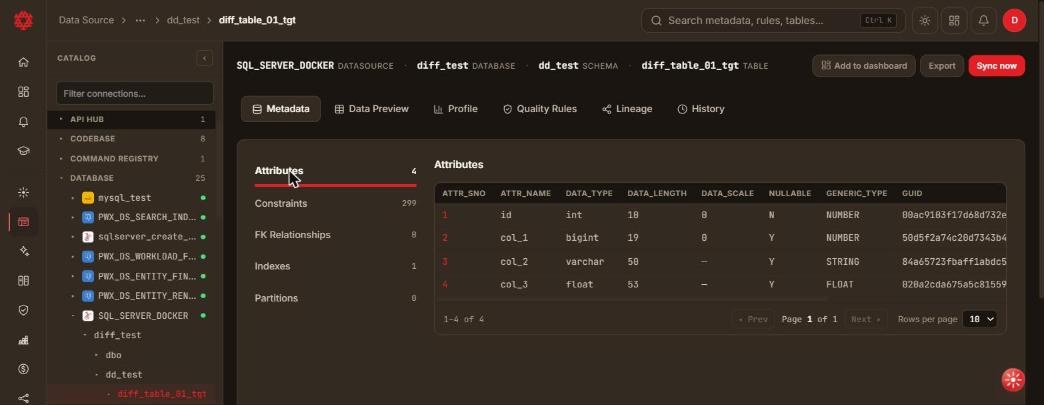Go to dd_test breadcrumb link

[x=183, y=21]
